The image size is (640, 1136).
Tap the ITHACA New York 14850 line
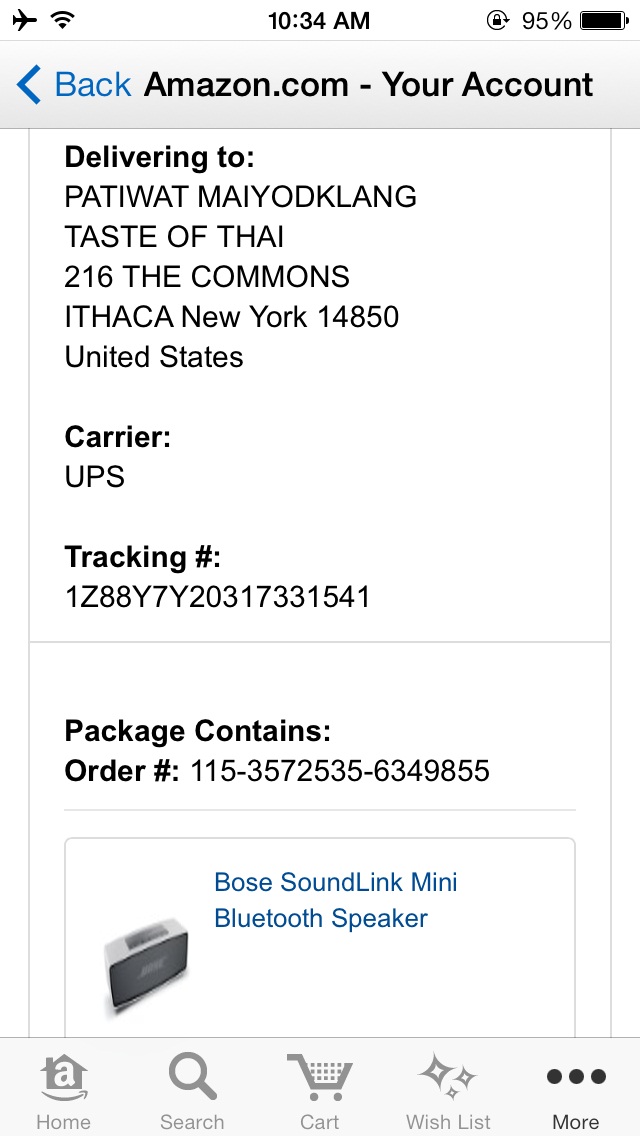(232, 317)
